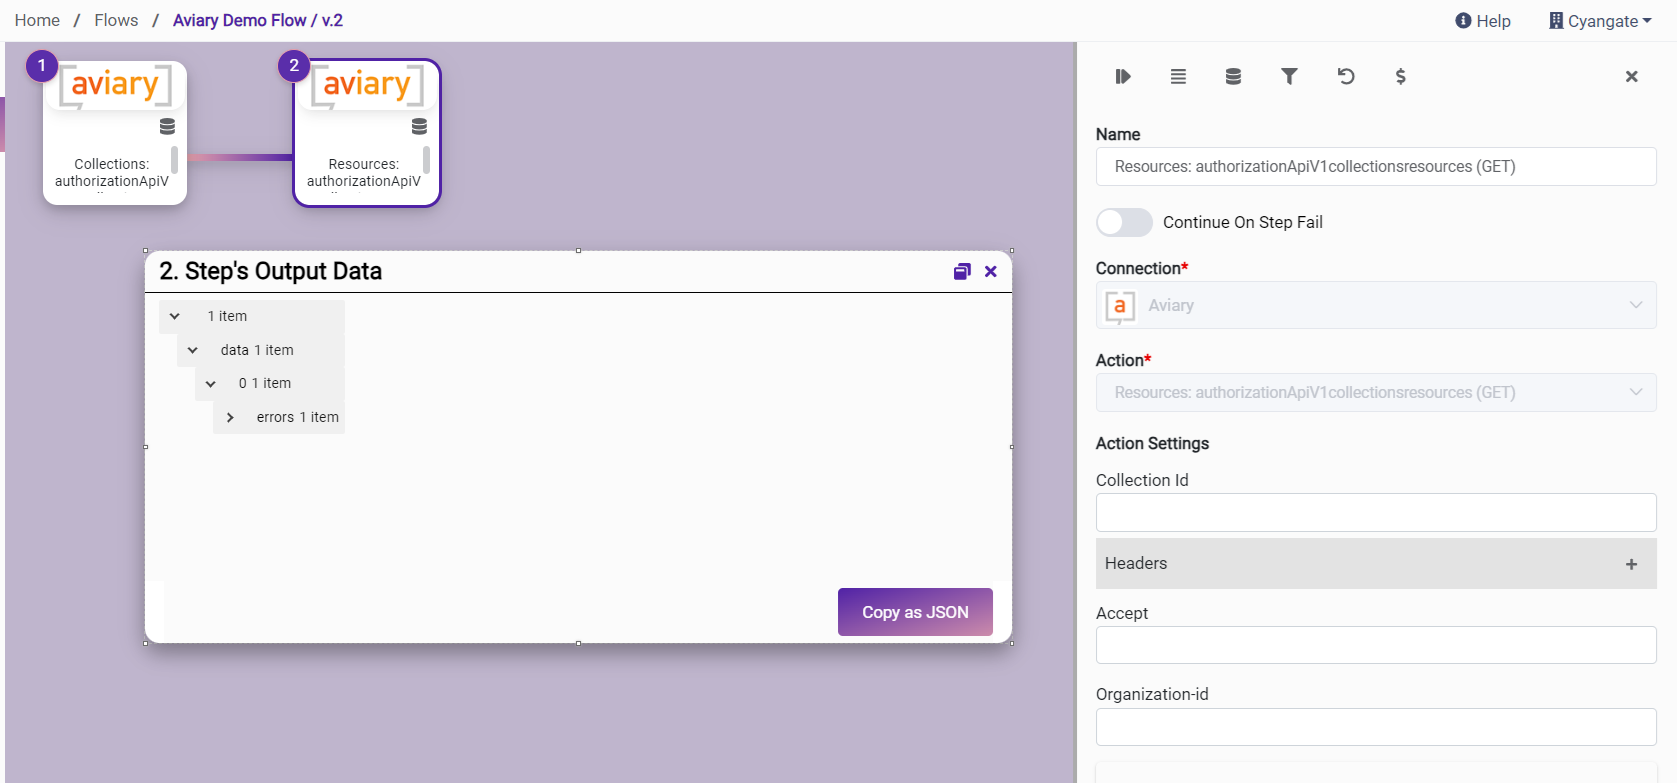
Task: Click the run step play icon
Action: point(1123,77)
